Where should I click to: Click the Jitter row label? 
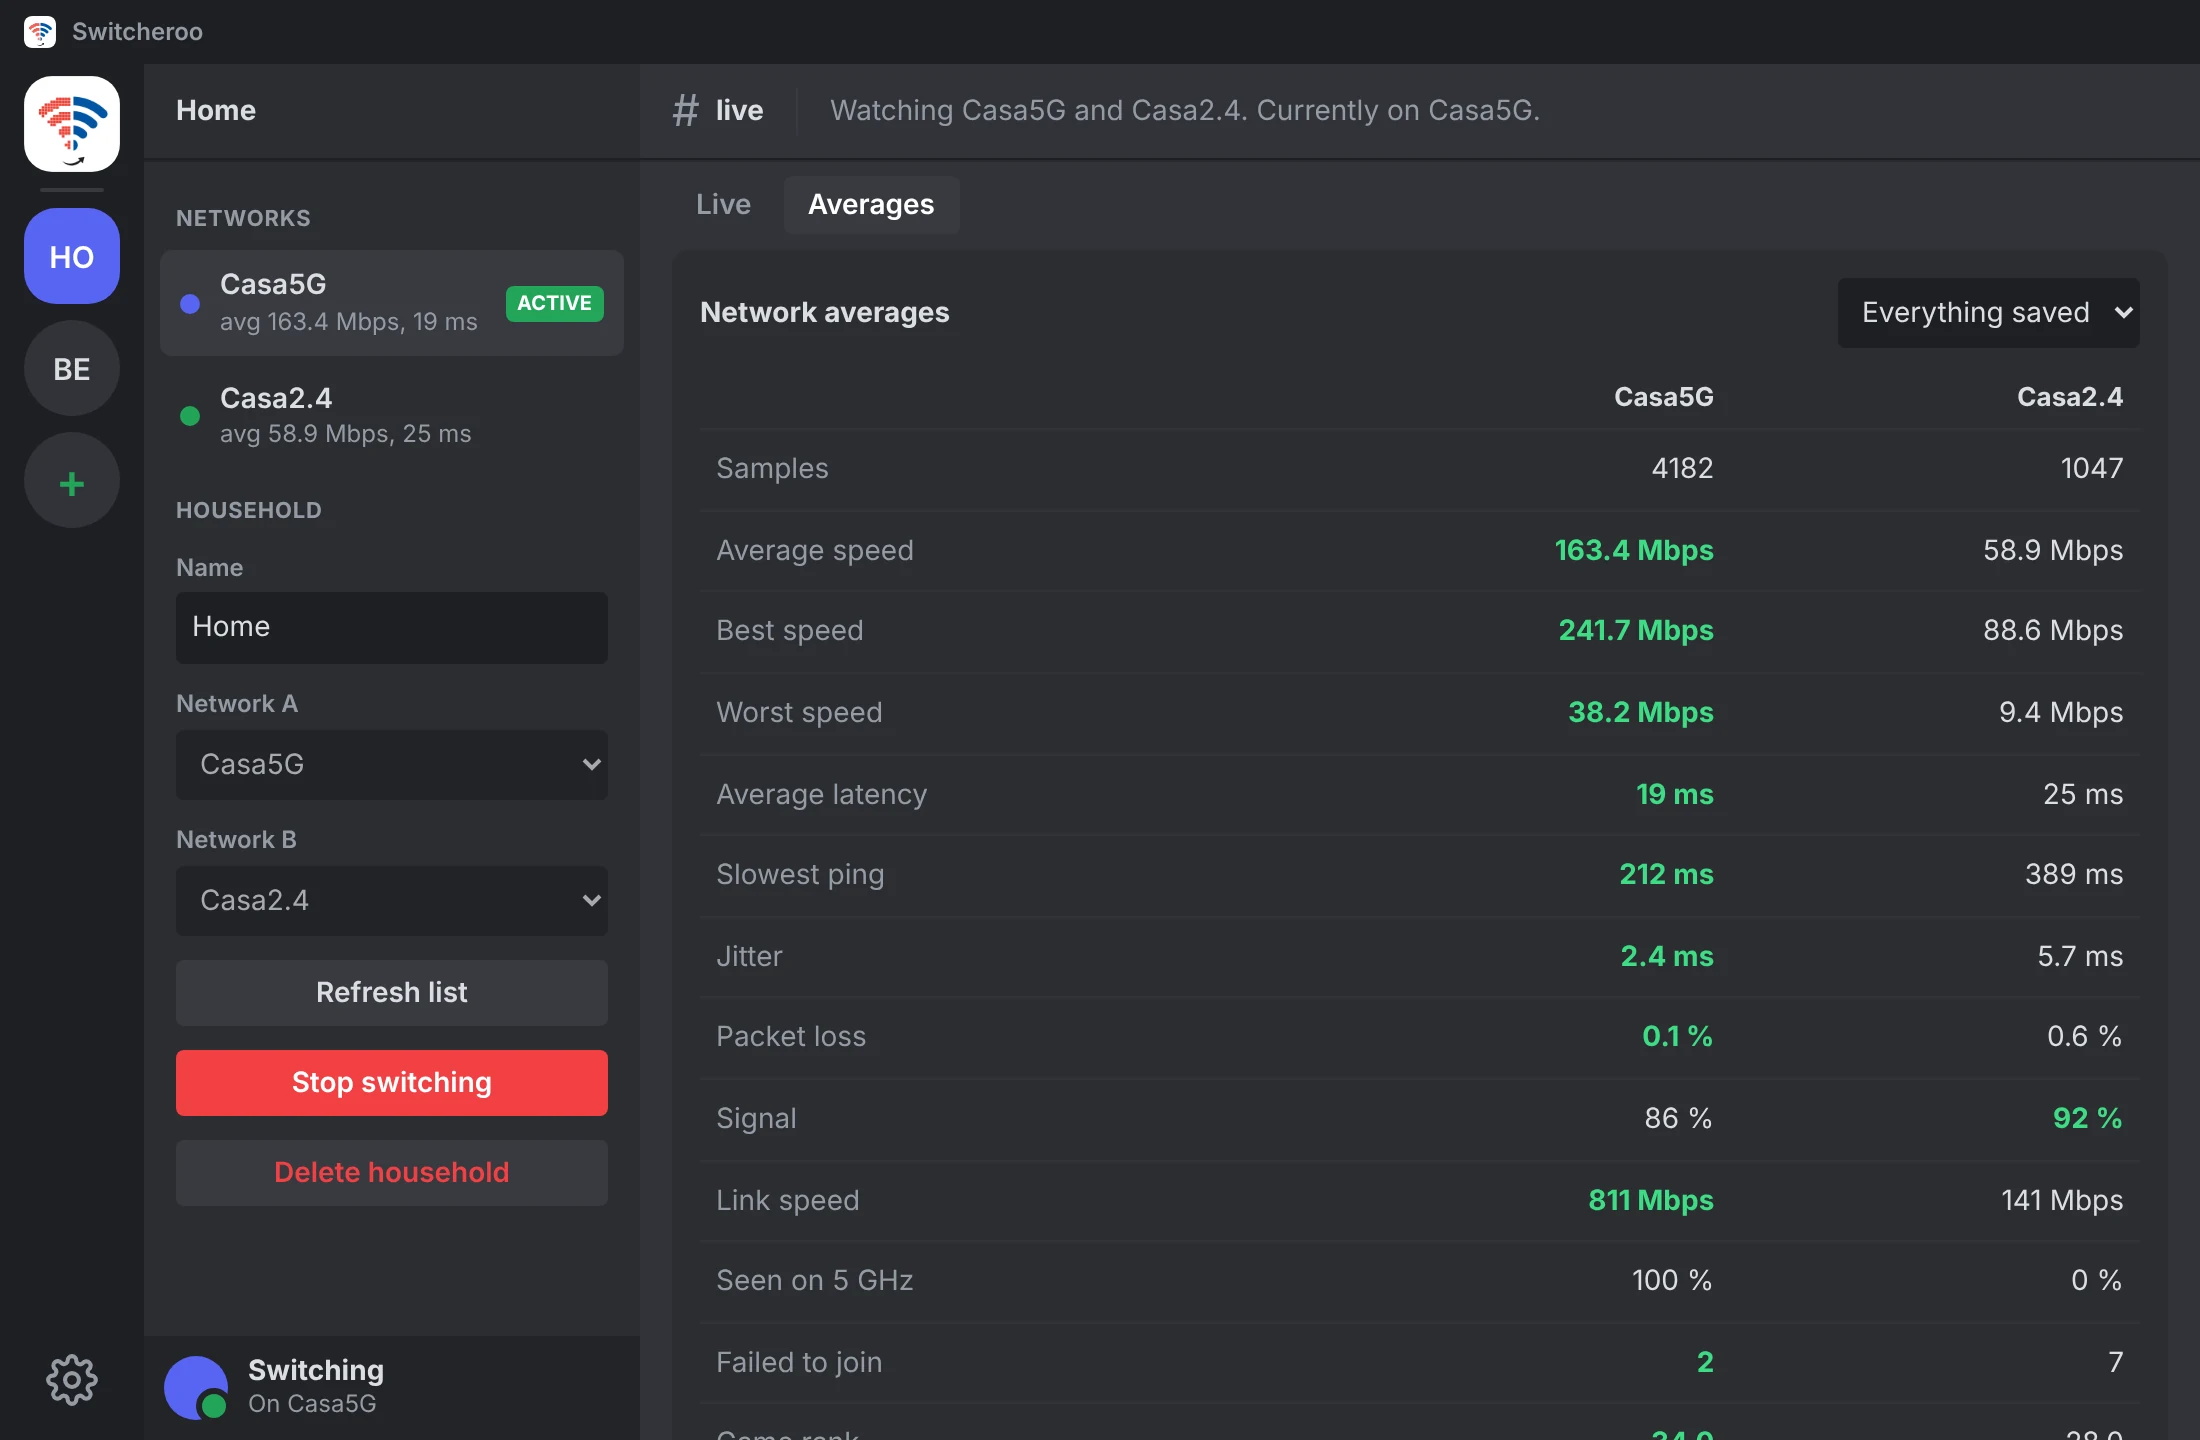pyautogui.click(x=749, y=956)
